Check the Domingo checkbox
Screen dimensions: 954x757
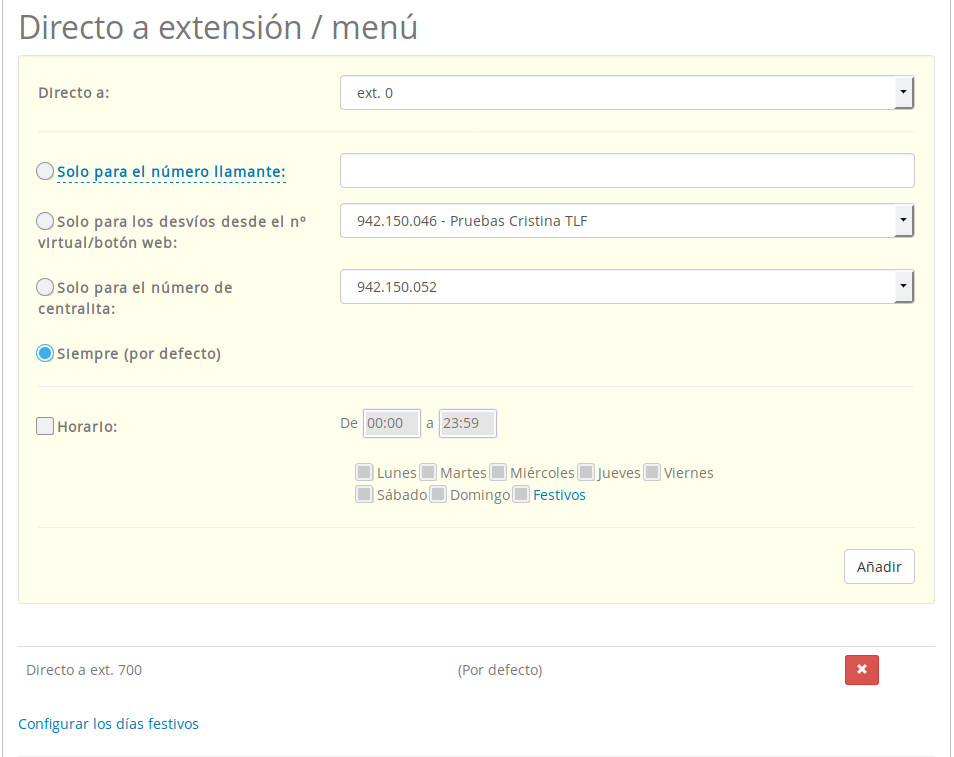point(438,494)
